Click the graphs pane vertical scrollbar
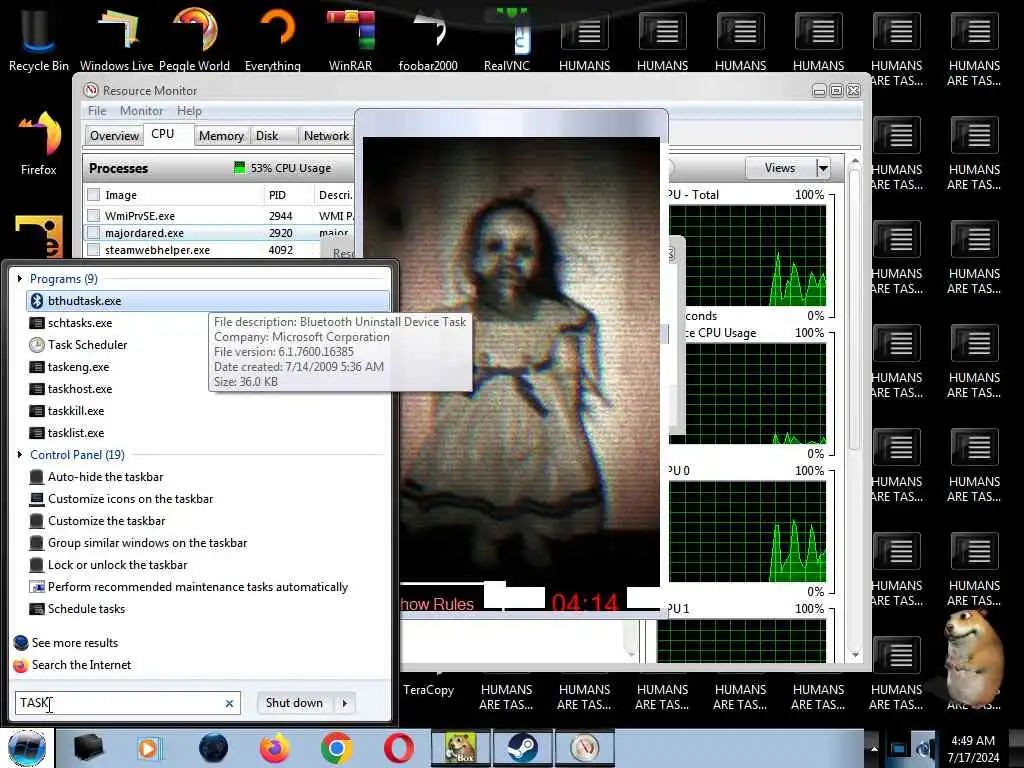 [854, 408]
